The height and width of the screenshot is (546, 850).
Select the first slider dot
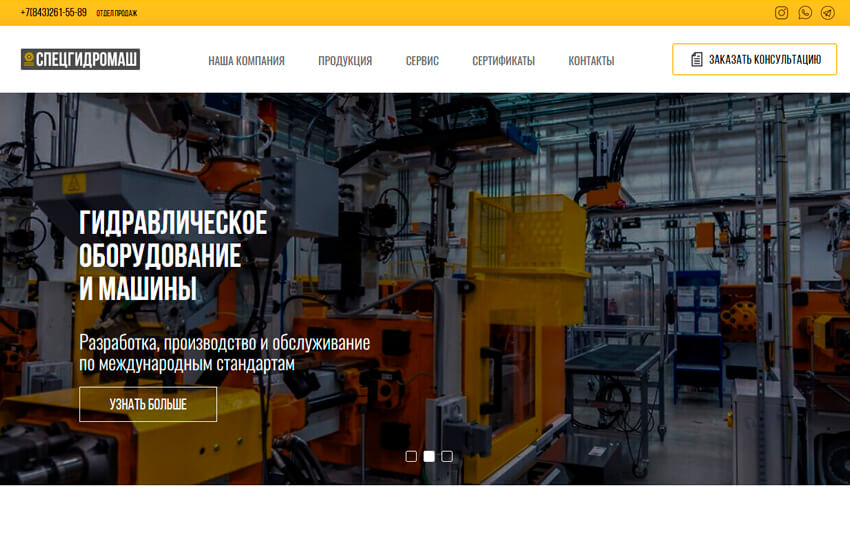click(411, 457)
